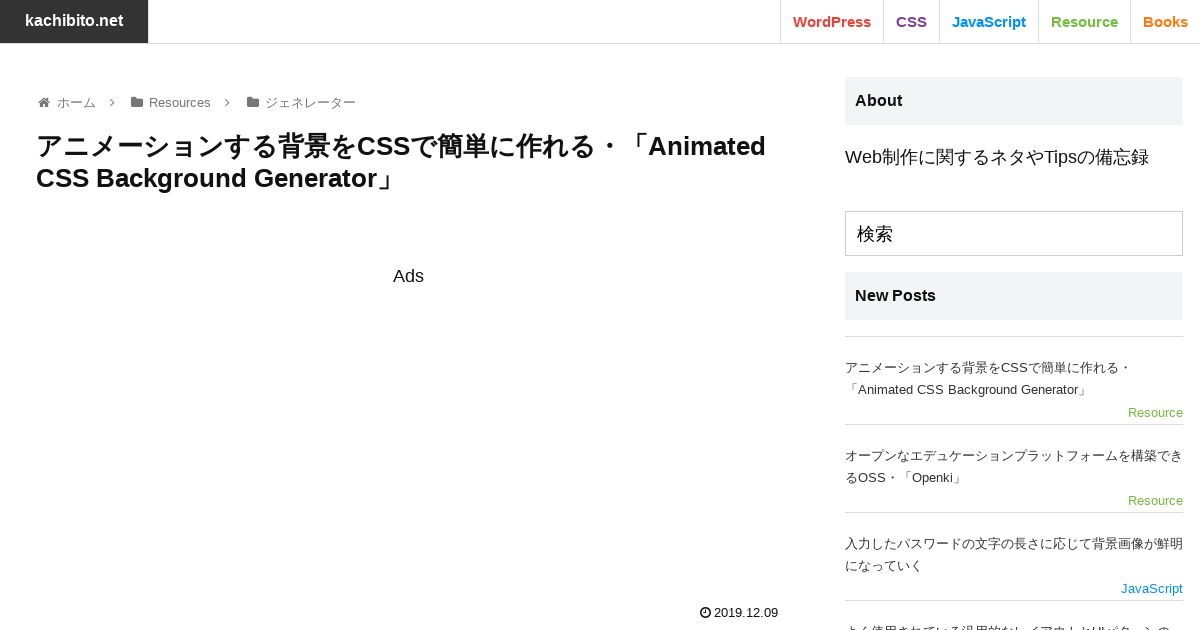Screen dimensions: 1200x630
Task: Go to Resources breadcrumb link
Action: 180,102
